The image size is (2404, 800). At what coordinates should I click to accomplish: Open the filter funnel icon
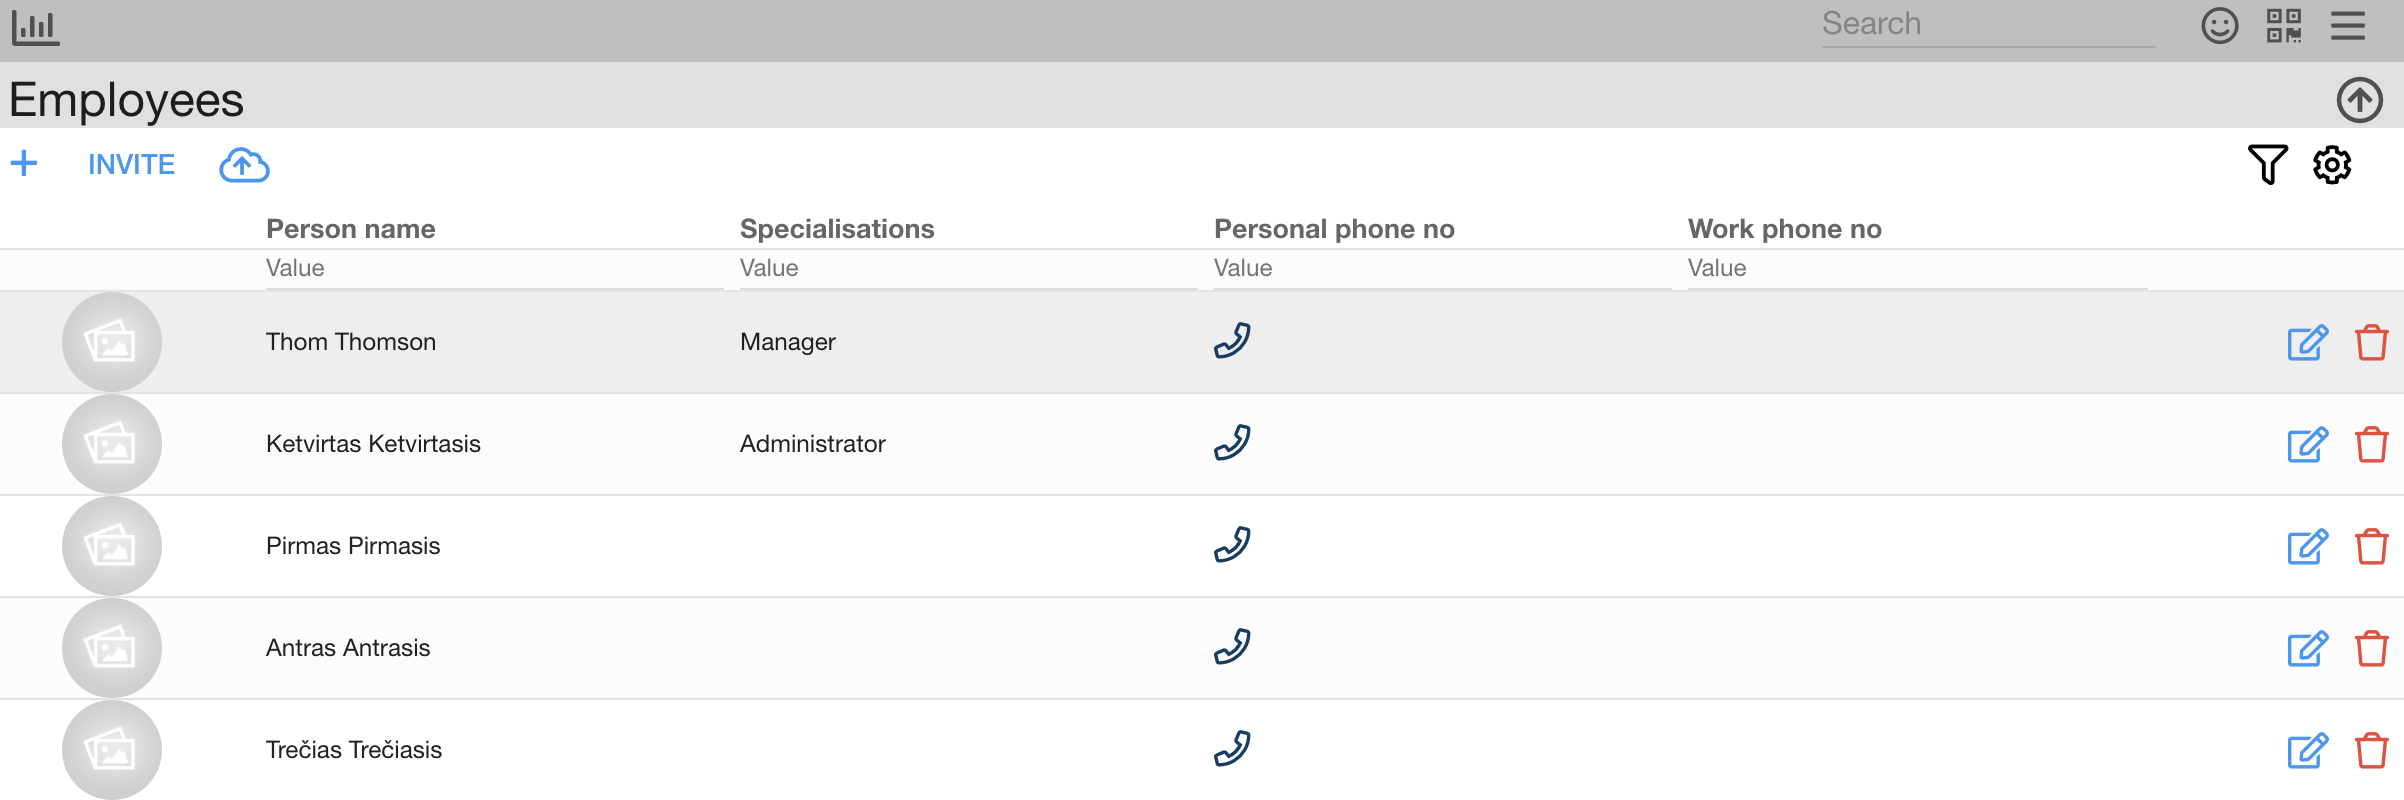(2267, 164)
